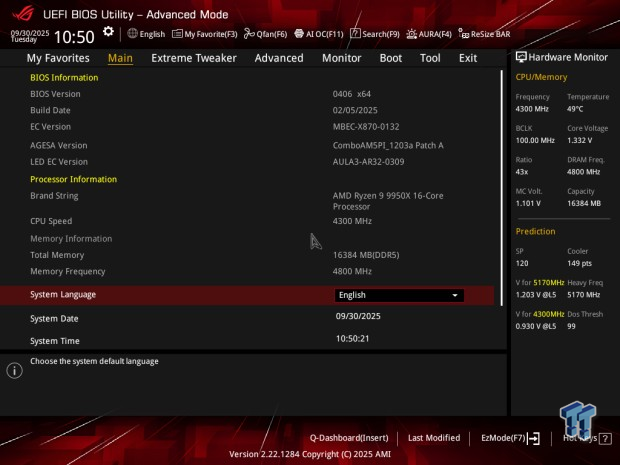Click AGESA Version ComboAM5PI_1203a Patch A
620x465 pixels.
pyautogui.click(x=388, y=146)
